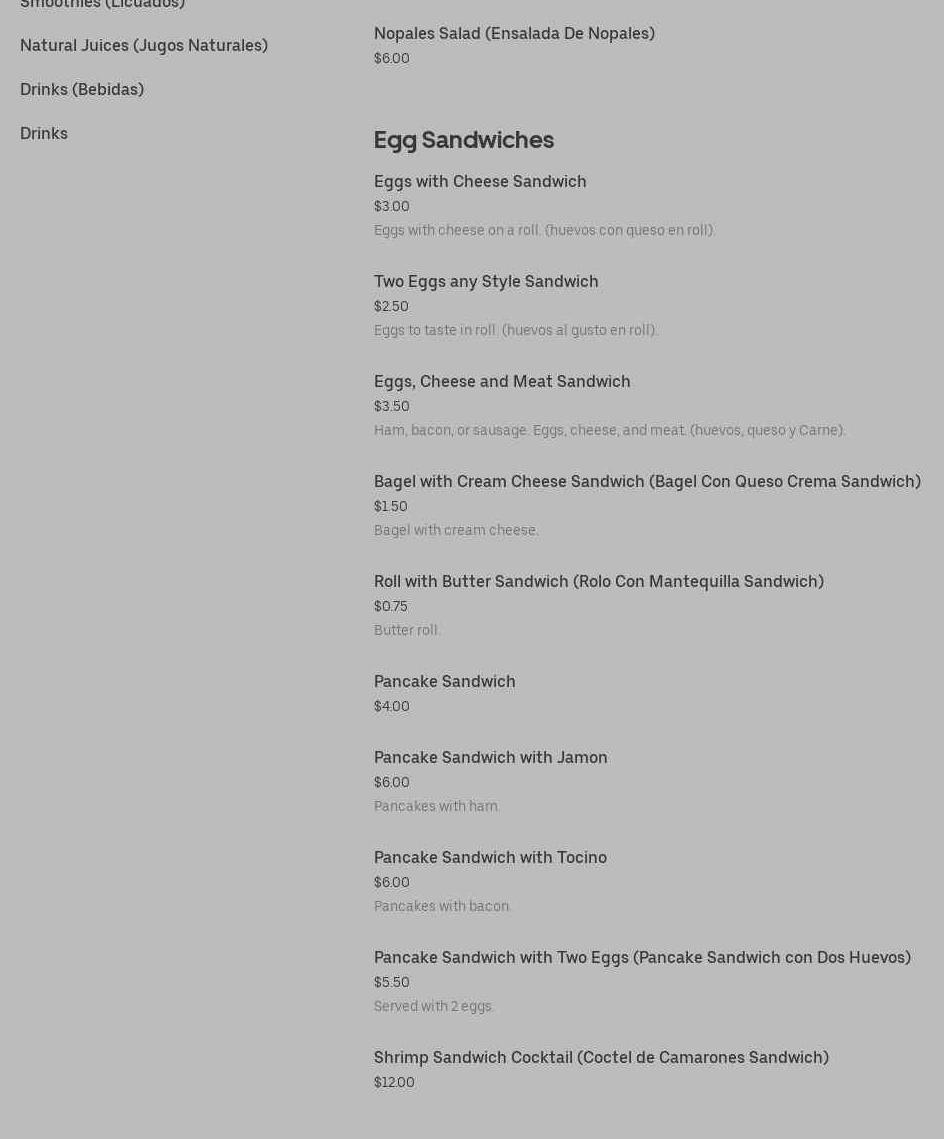
Task: Select Pancake Sandwich with Jamon
Action: 491,757
